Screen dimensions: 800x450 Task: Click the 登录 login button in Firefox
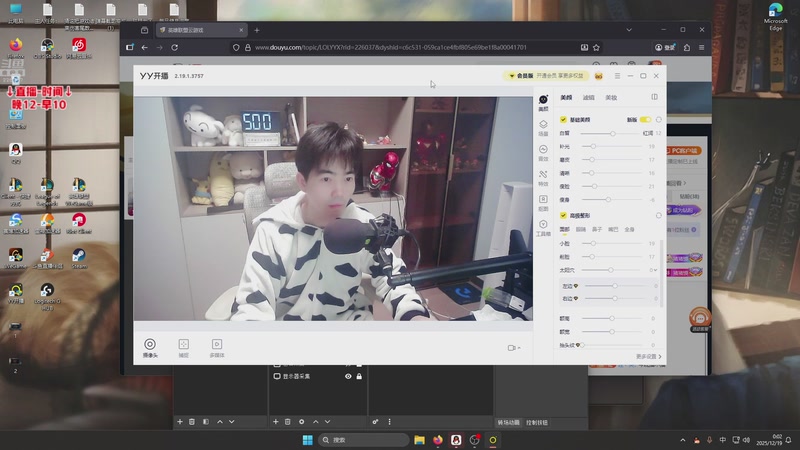click(x=665, y=47)
